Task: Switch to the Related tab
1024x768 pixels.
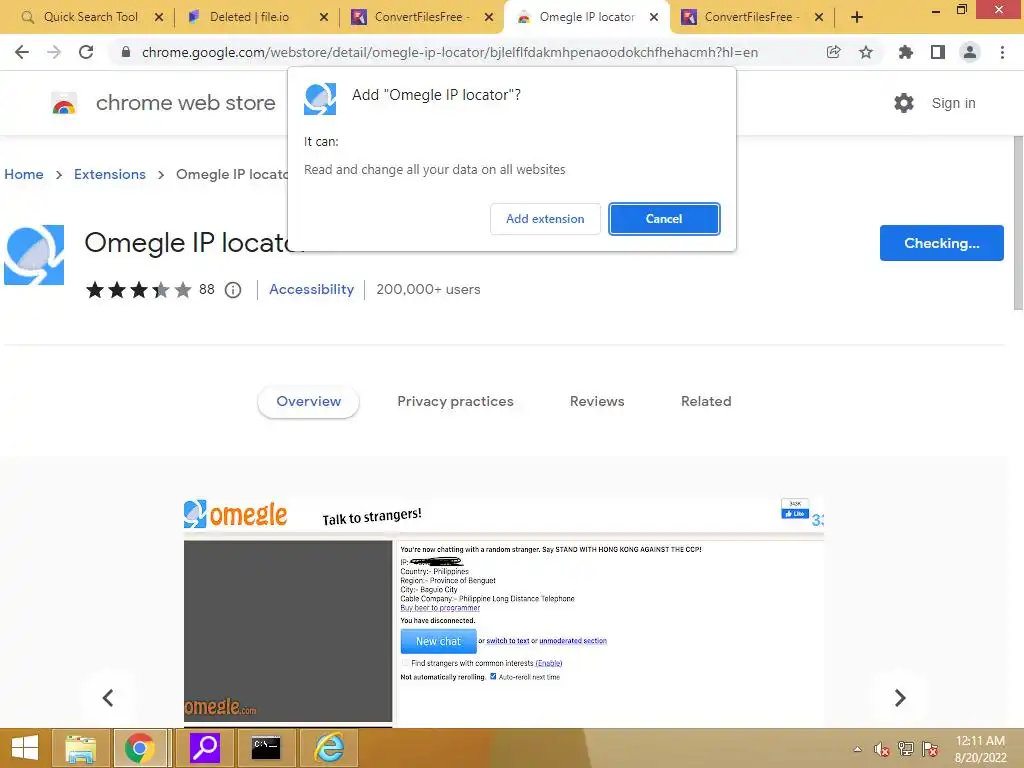Action: [706, 402]
